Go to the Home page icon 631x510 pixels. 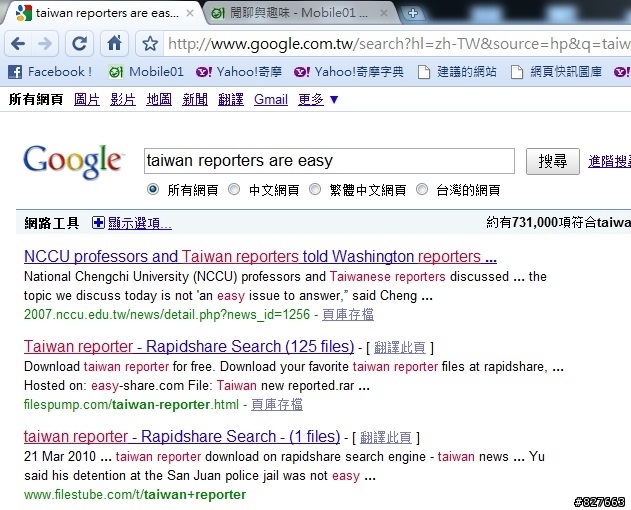115,43
